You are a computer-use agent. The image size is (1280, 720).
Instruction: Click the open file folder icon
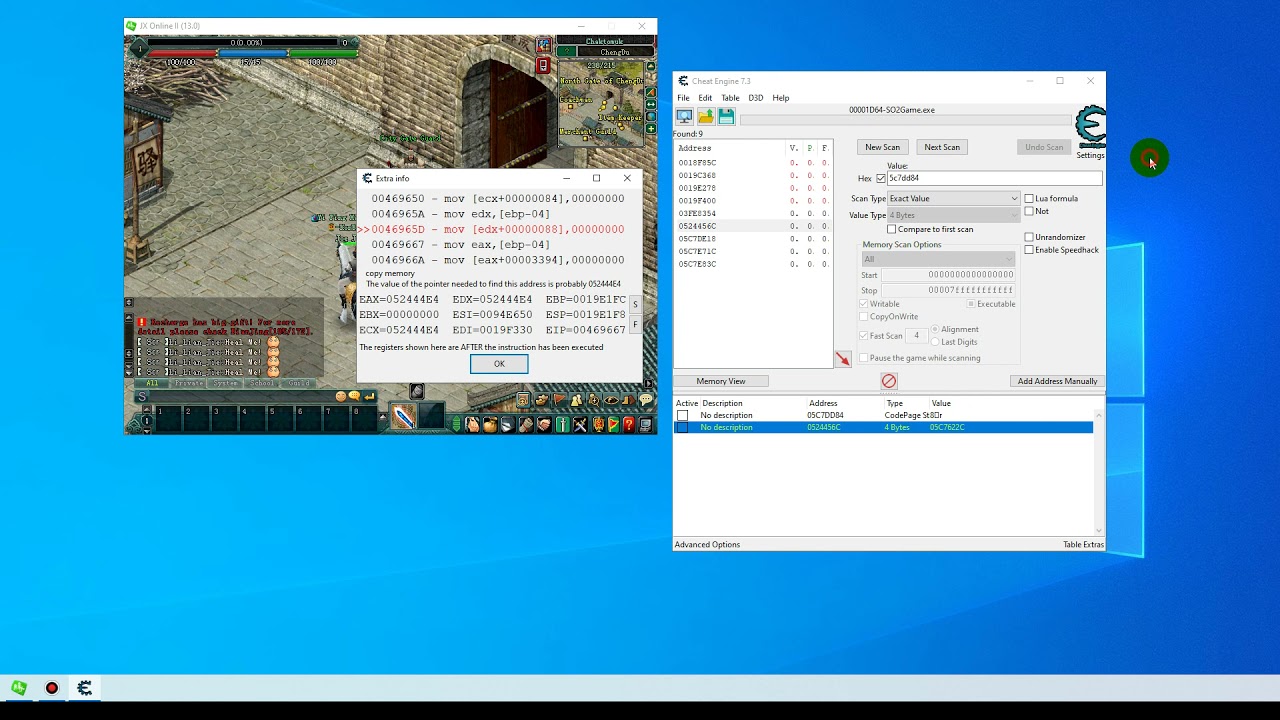(x=705, y=117)
